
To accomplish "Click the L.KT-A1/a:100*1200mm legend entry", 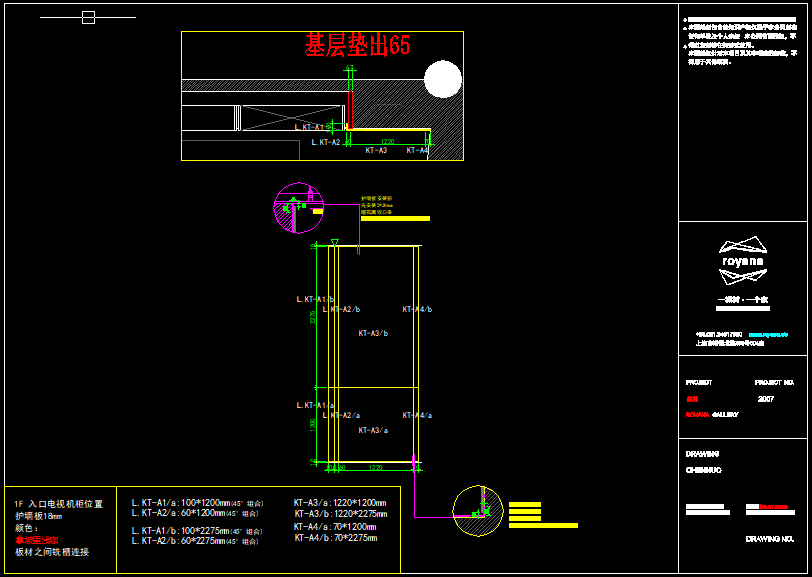I will (196, 503).
